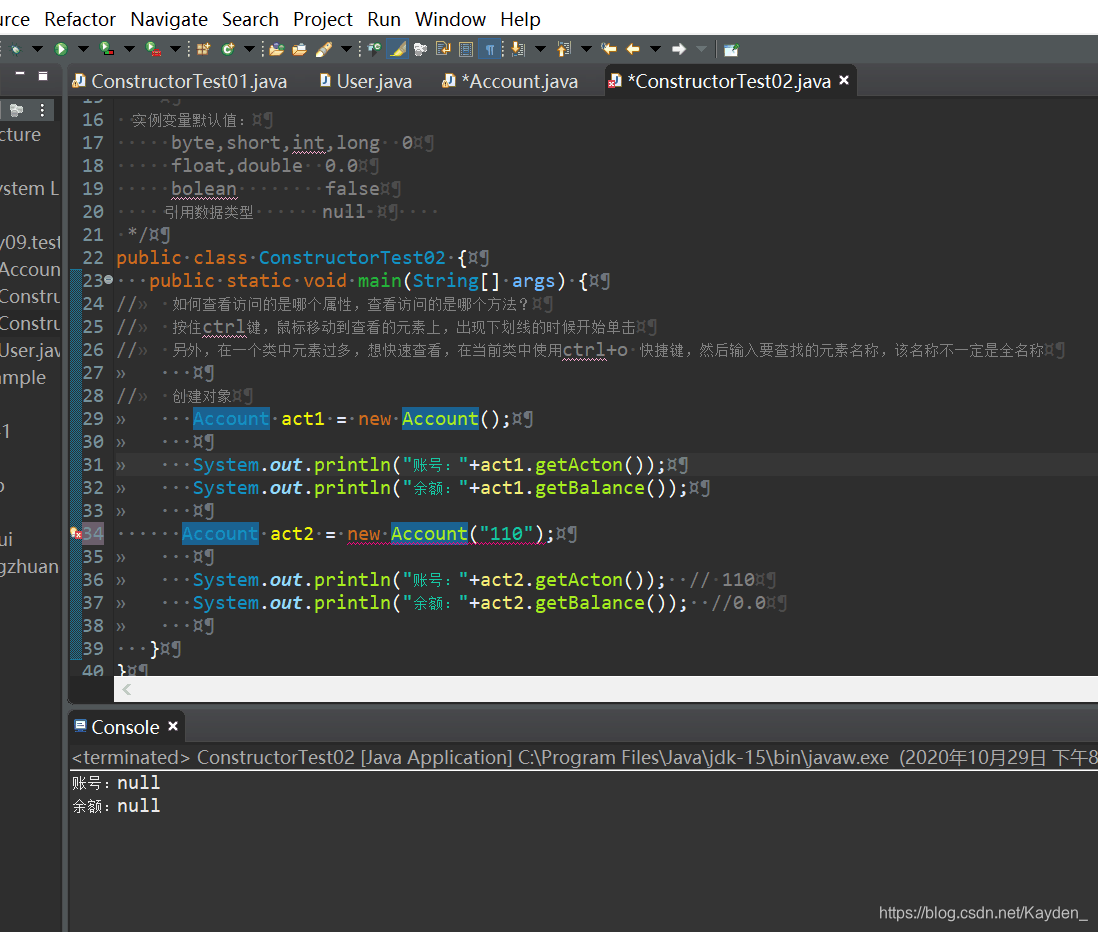Open the Help menu
This screenshot has width=1098, height=932.
(520, 19)
